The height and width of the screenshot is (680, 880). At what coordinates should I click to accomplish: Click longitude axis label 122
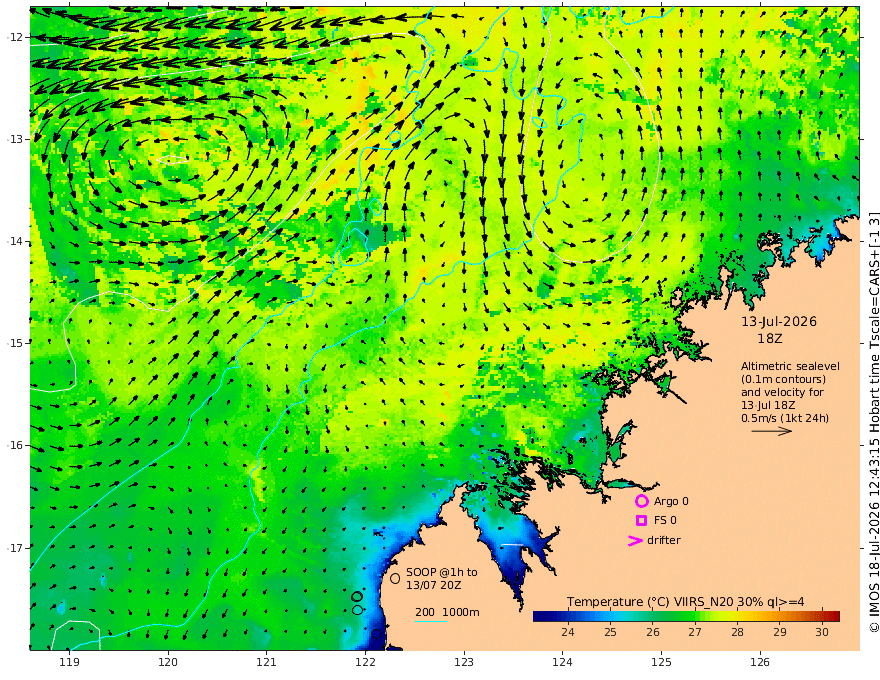click(365, 663)
